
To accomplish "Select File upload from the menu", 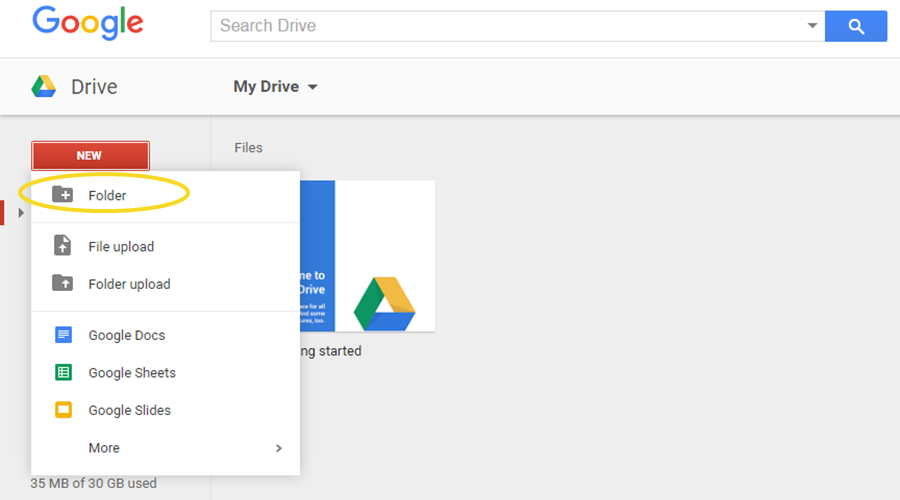I will [121, 246].
